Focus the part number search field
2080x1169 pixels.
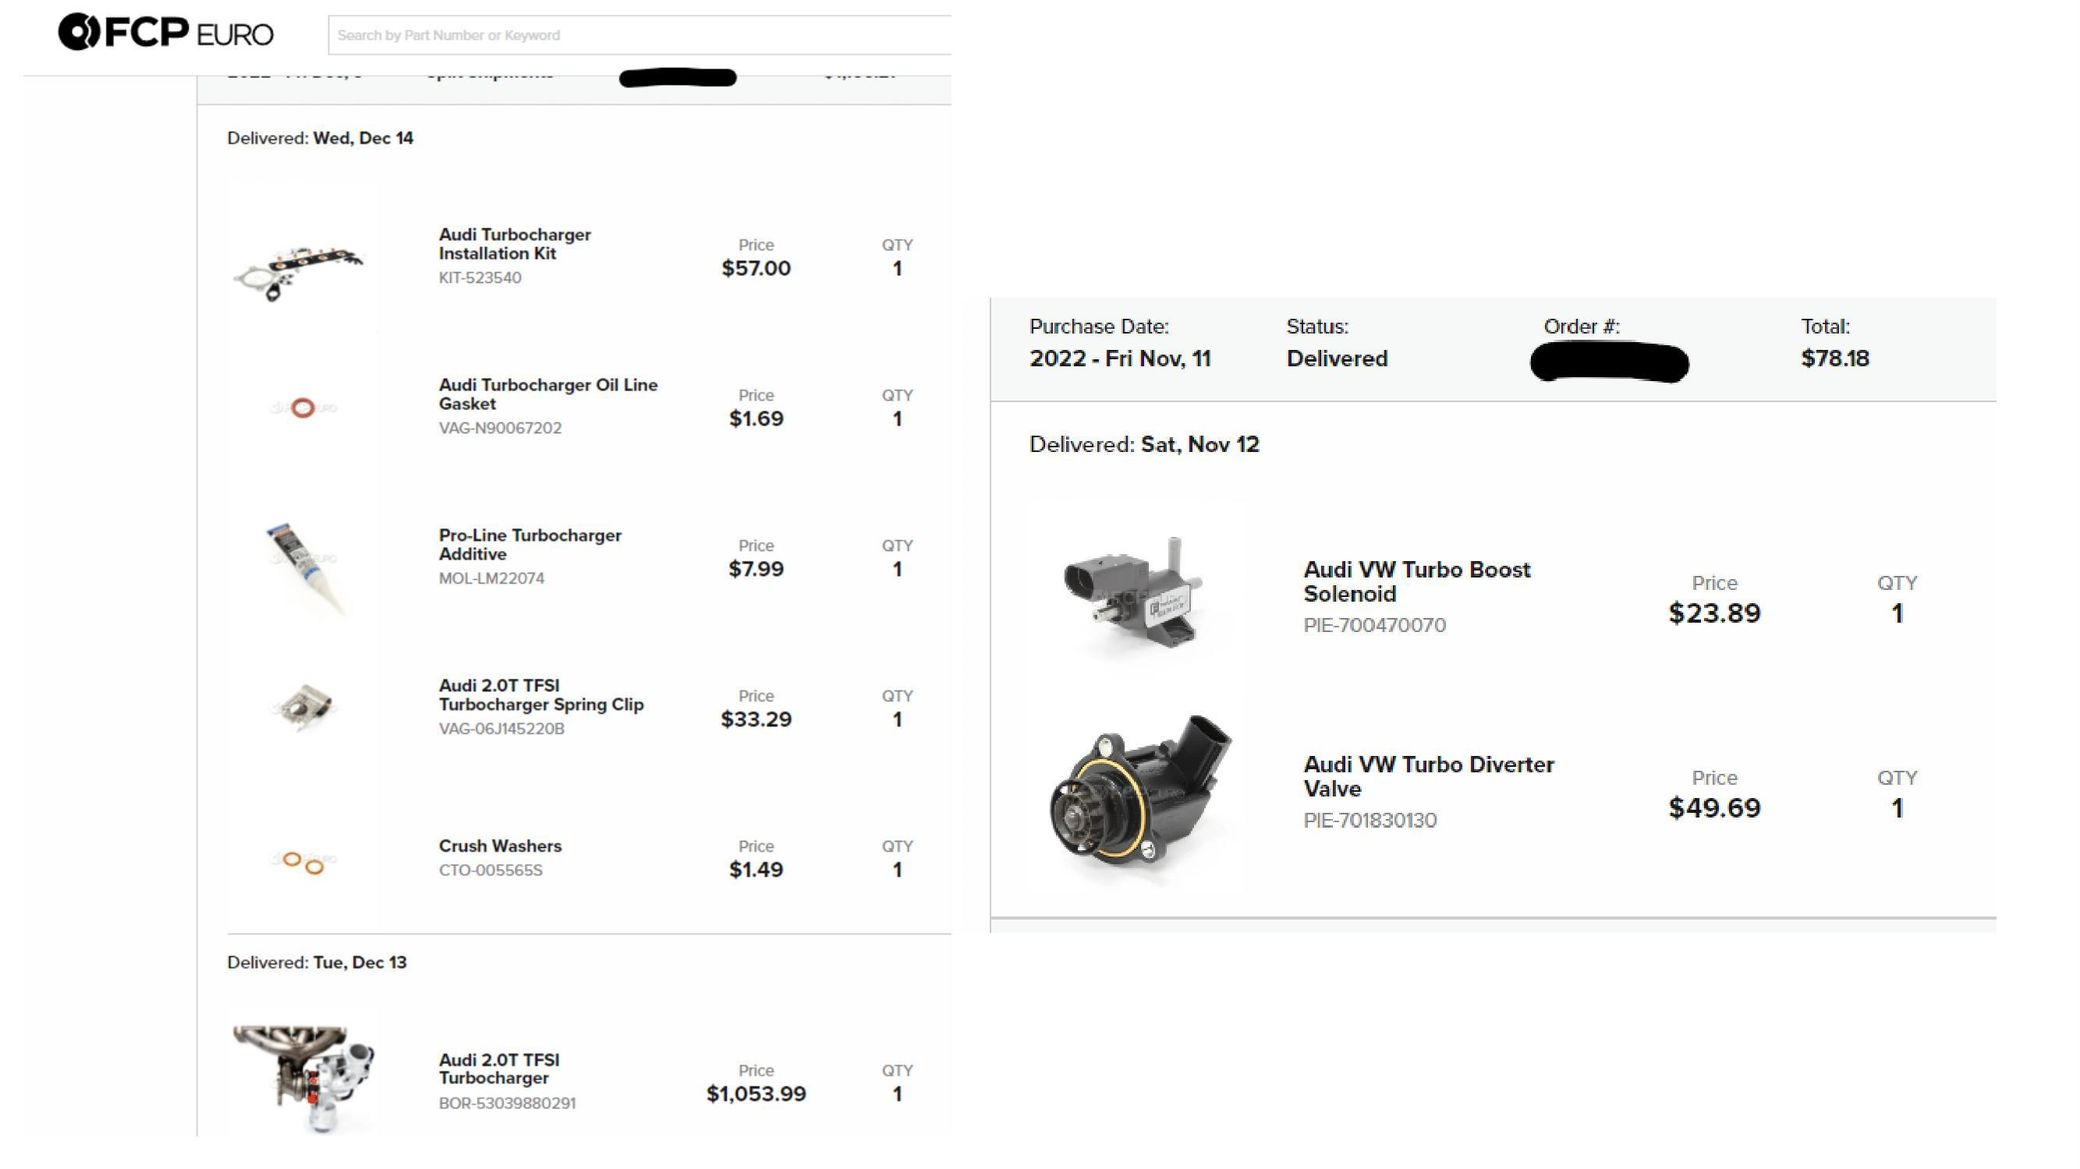pos(639,35)
